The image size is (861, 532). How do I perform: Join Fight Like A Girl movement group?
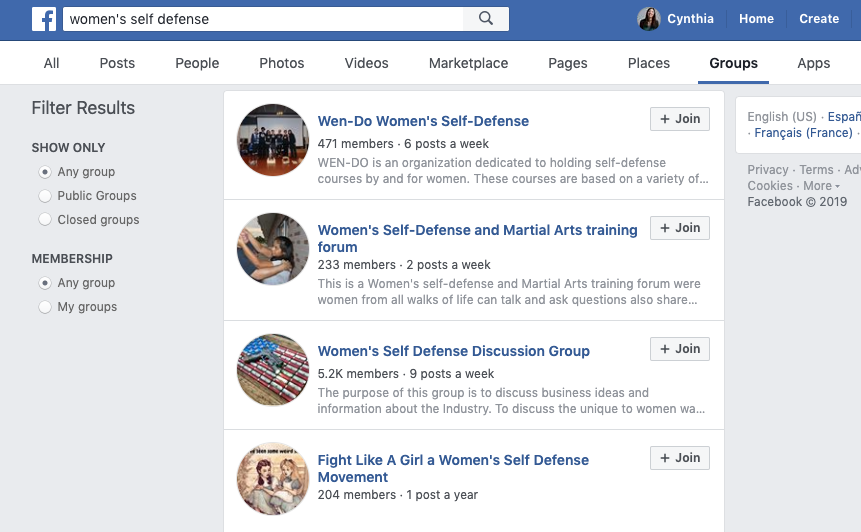(x=680, y=458)
